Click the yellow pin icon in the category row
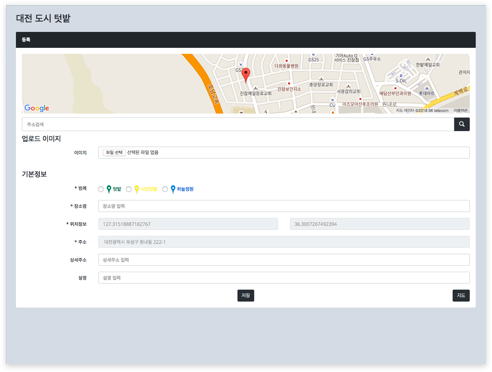This screenshot has height=372, width=492. coord(137,189)
